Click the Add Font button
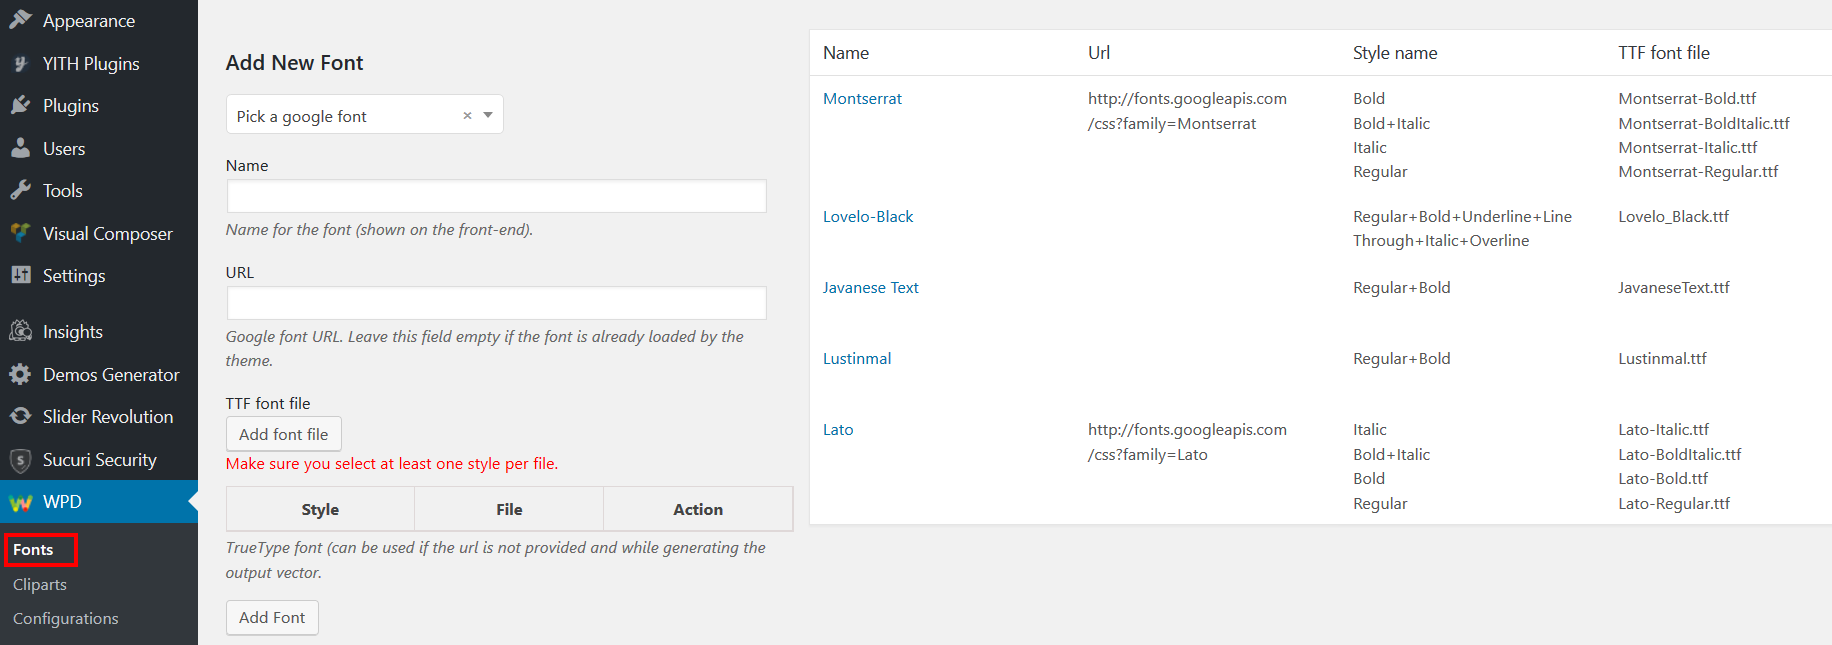 (272, 617)
